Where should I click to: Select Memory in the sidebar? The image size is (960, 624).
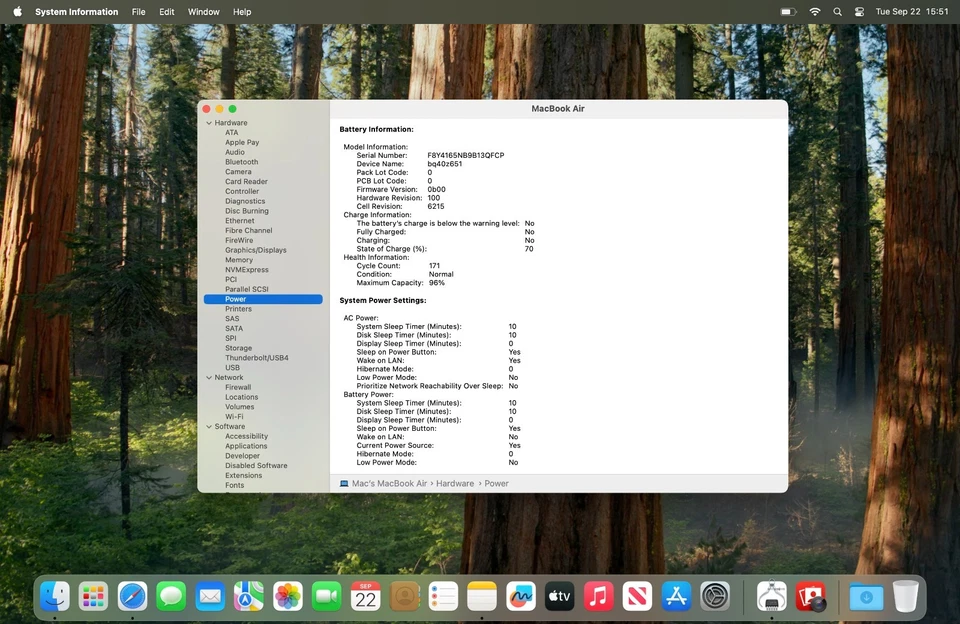tap(239, 260)
